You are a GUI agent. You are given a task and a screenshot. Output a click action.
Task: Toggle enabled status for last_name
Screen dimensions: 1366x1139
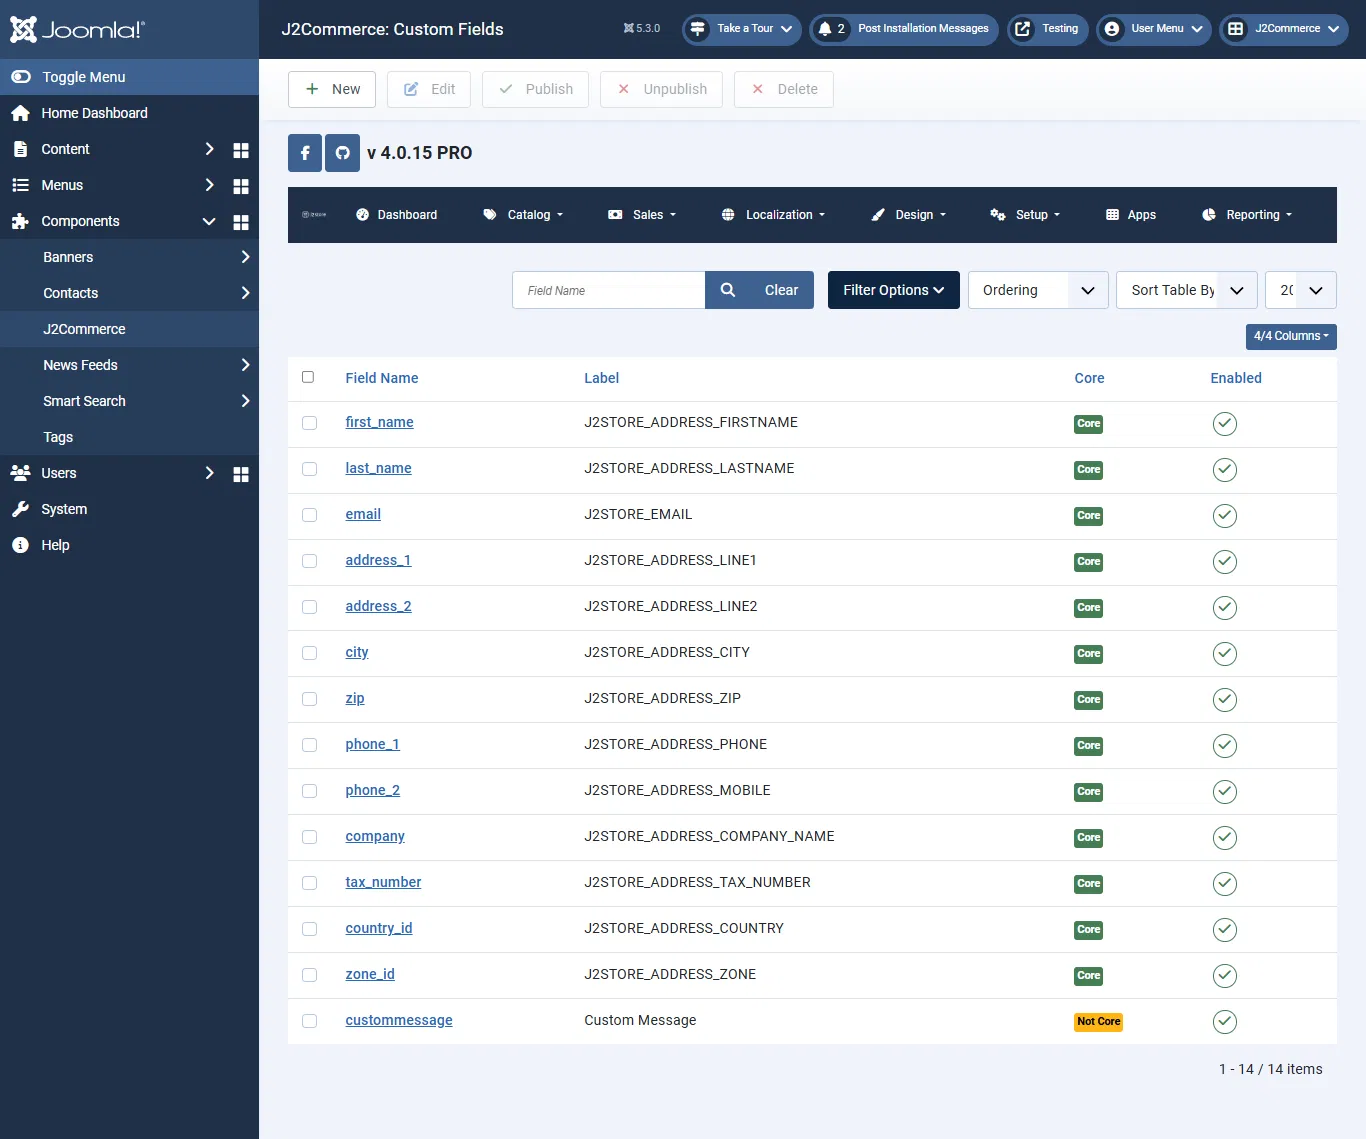point(1225,470)
